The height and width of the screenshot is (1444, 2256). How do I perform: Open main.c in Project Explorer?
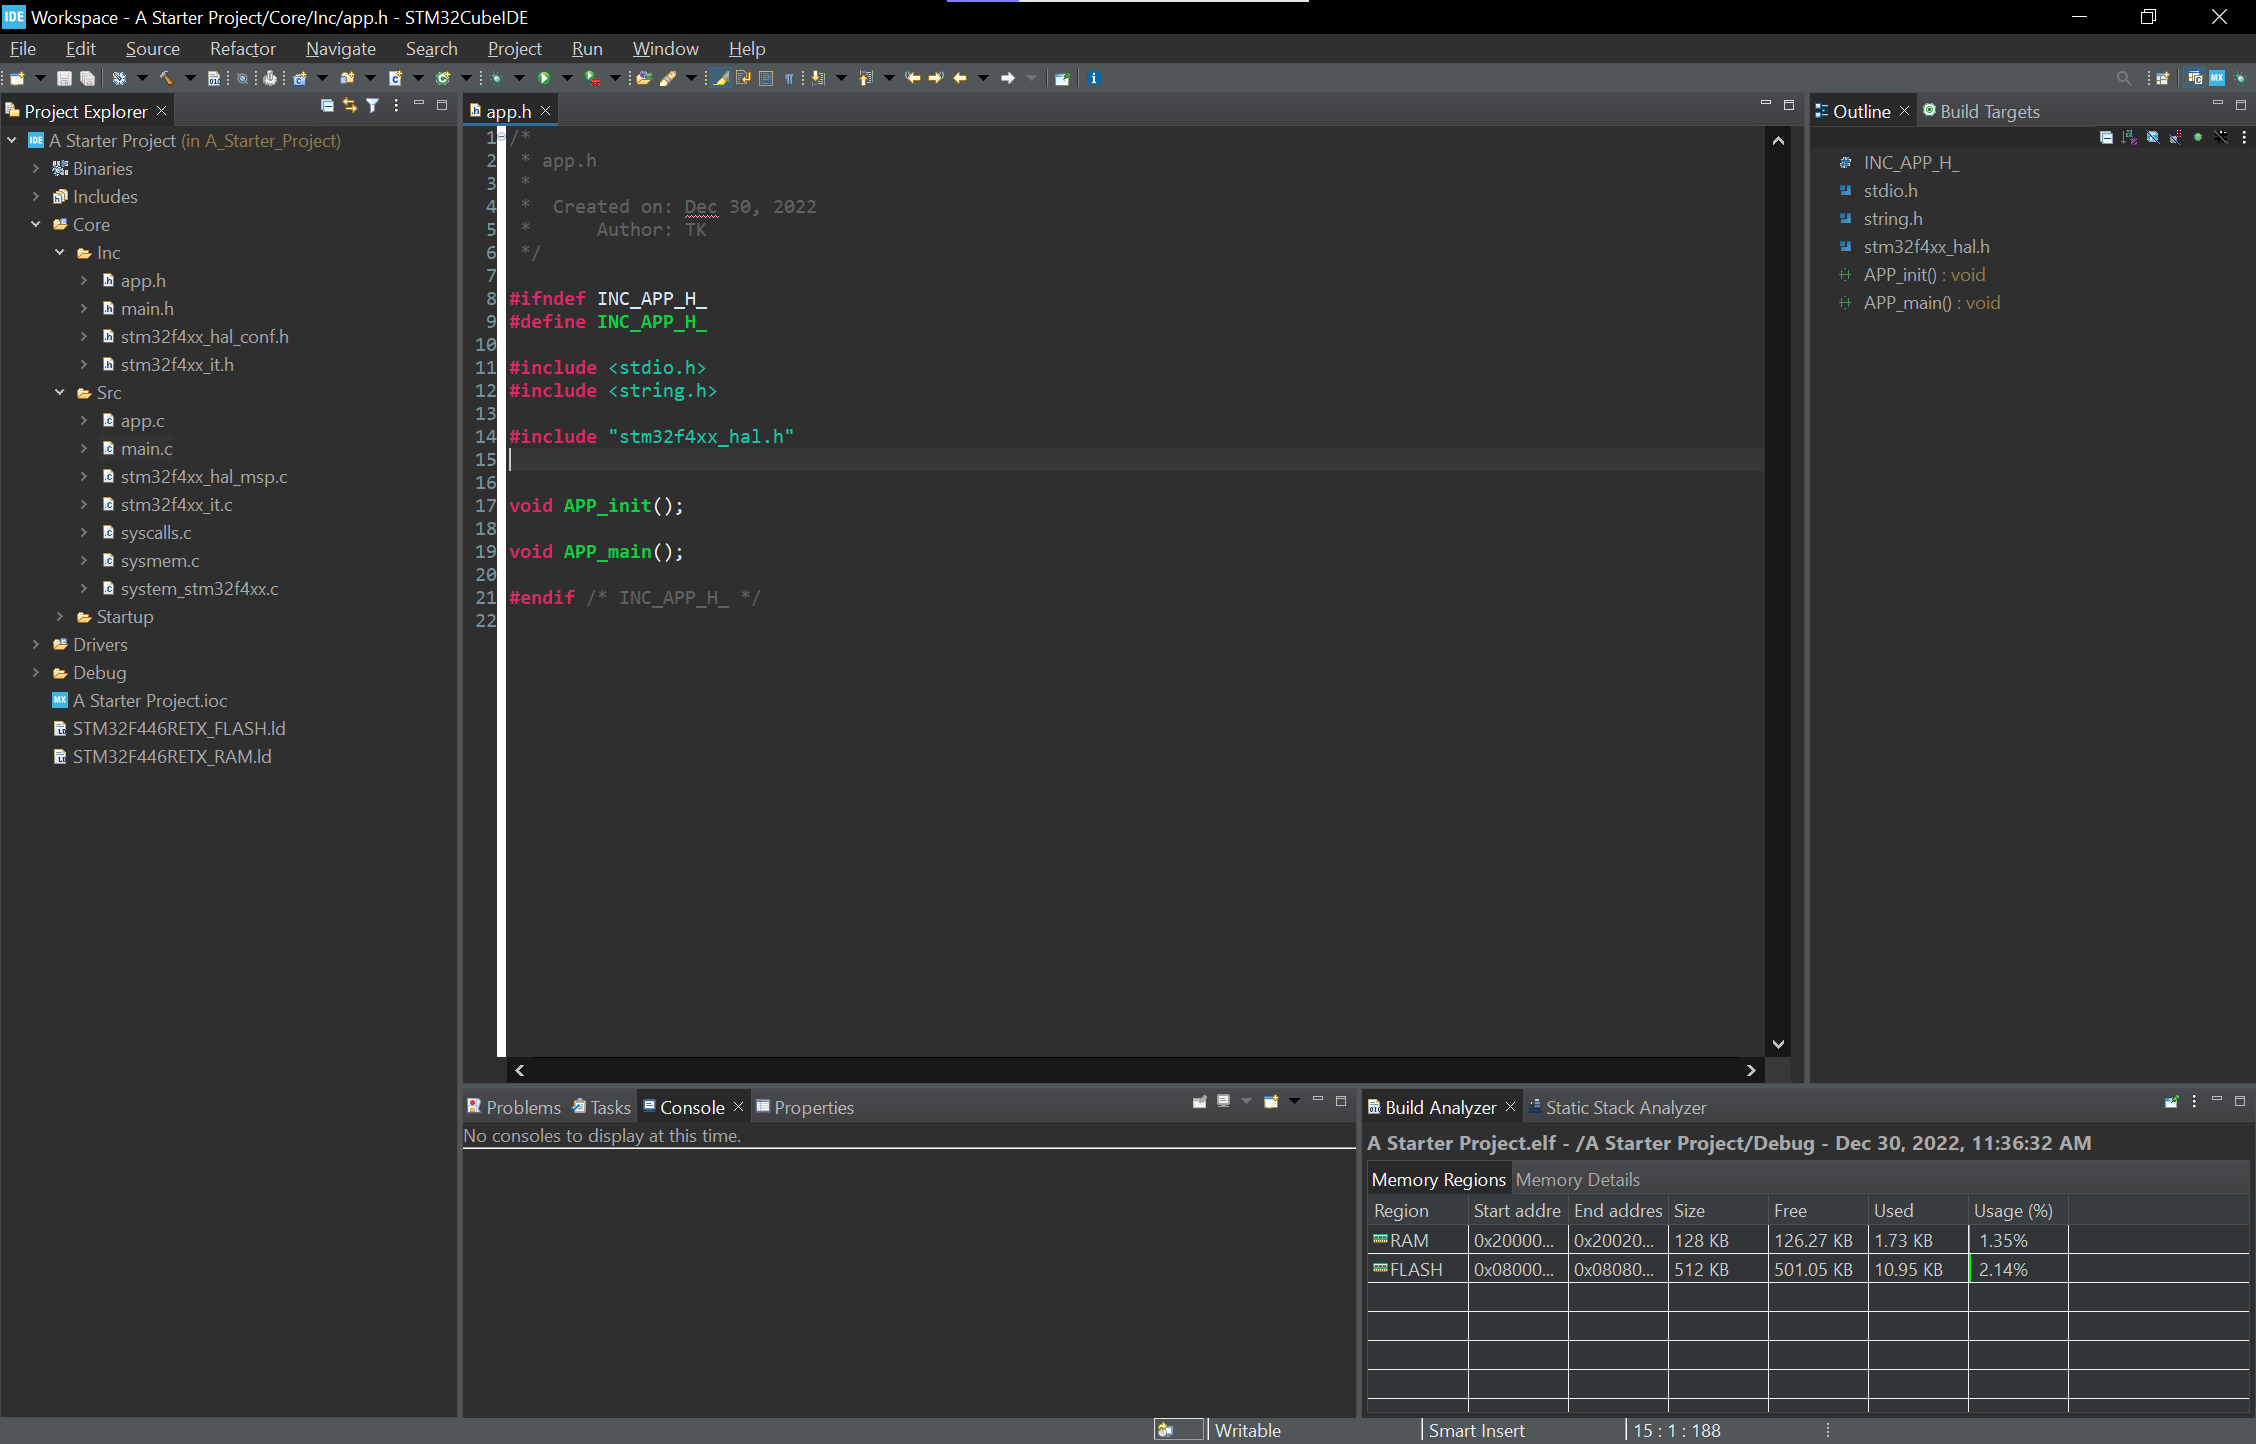(x=146, y=449)
